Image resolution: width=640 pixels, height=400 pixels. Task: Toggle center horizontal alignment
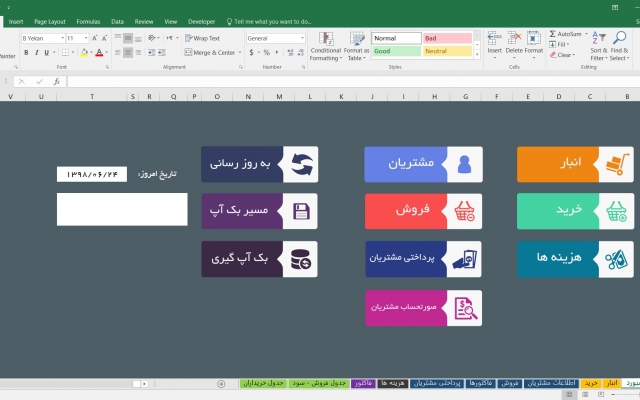[x=128, y=52]
